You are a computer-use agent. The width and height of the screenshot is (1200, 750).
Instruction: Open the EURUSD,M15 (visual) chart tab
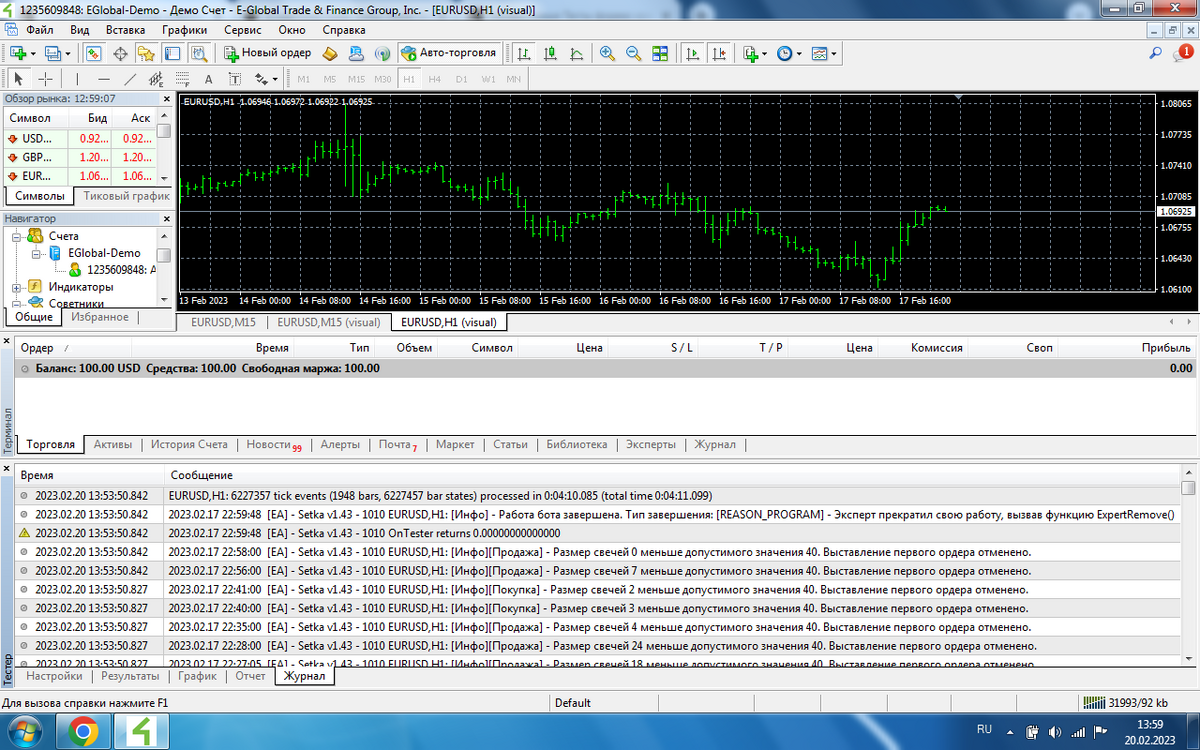(x=329, y=322)
